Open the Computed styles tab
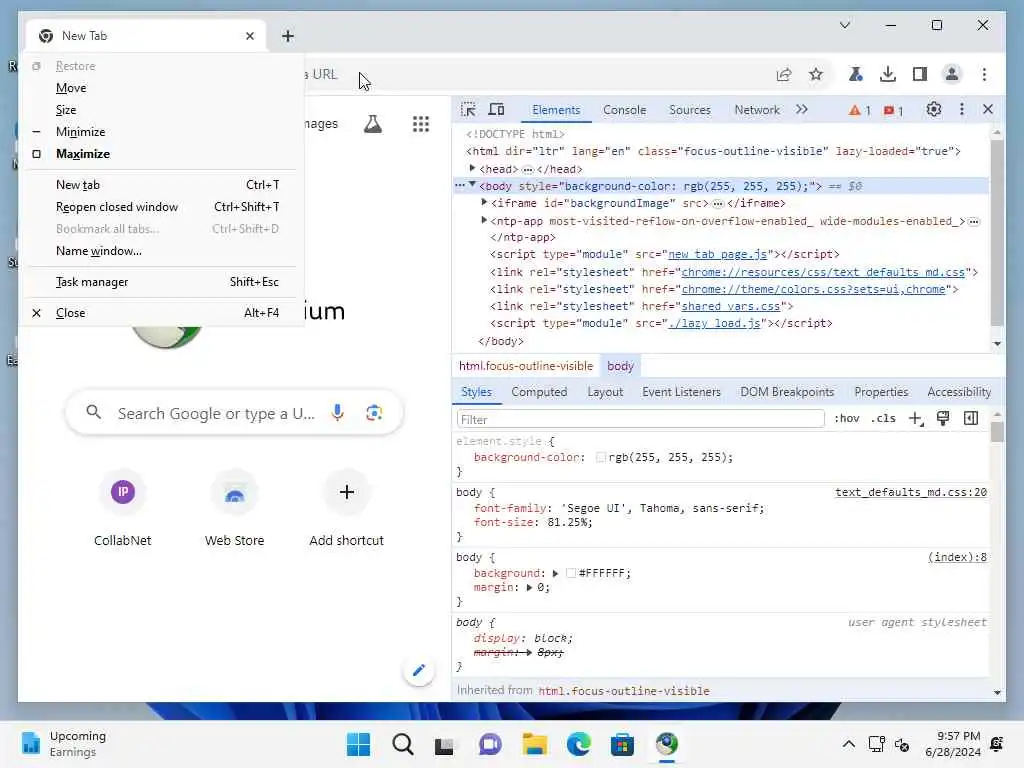Viewport: 1024px width, 768px height. click(539, 392)
